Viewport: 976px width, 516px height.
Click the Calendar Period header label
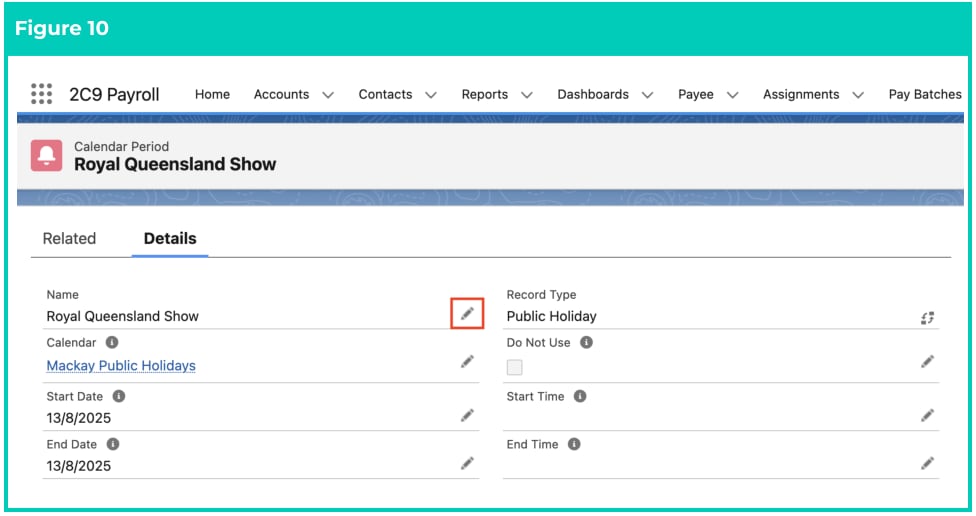tap(121, 146)
